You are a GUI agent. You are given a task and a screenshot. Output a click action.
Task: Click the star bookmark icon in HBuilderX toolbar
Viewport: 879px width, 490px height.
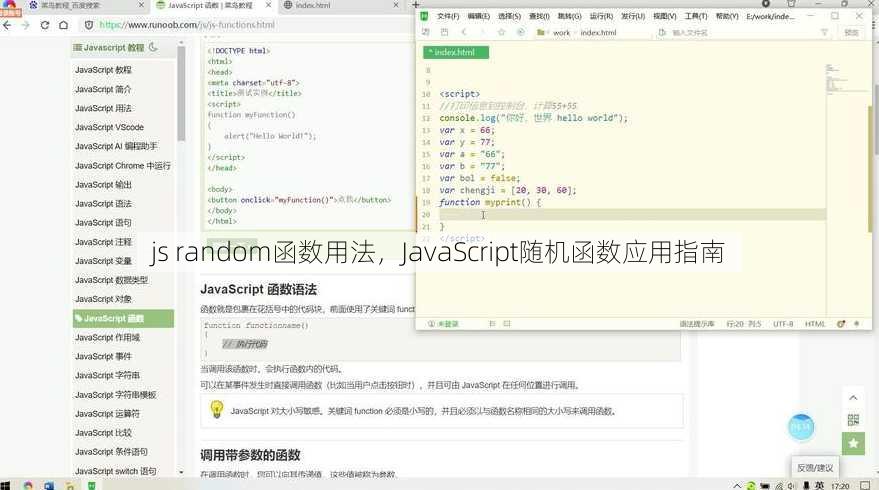tap(501, 33)
